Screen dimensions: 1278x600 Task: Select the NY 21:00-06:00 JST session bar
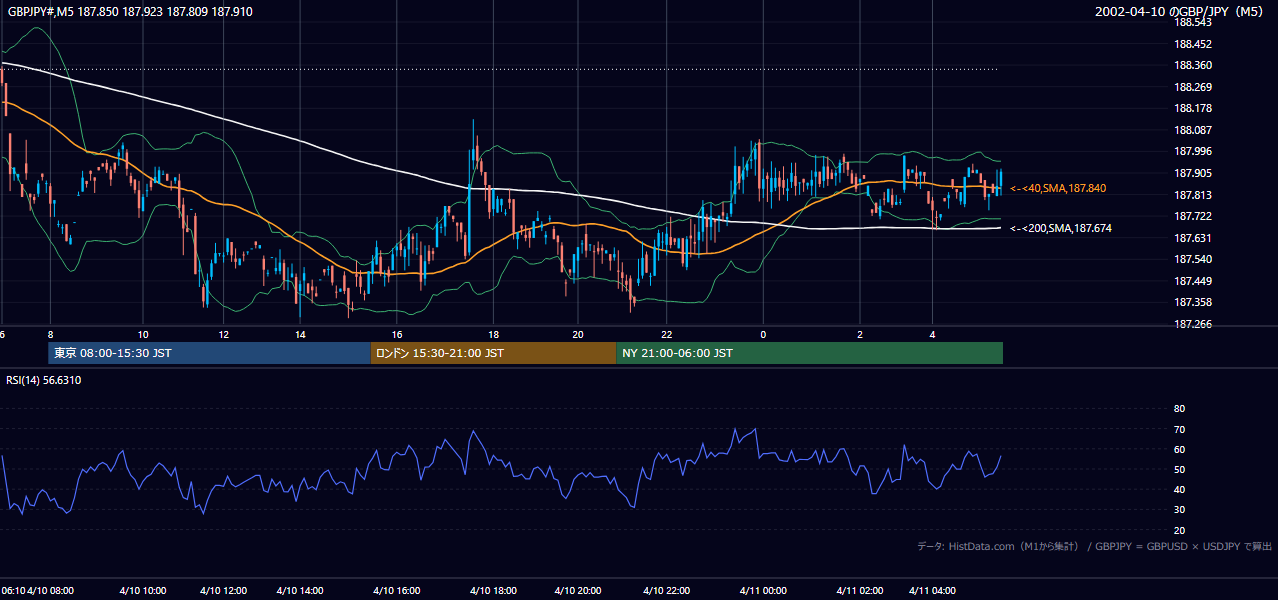point(809,353)
